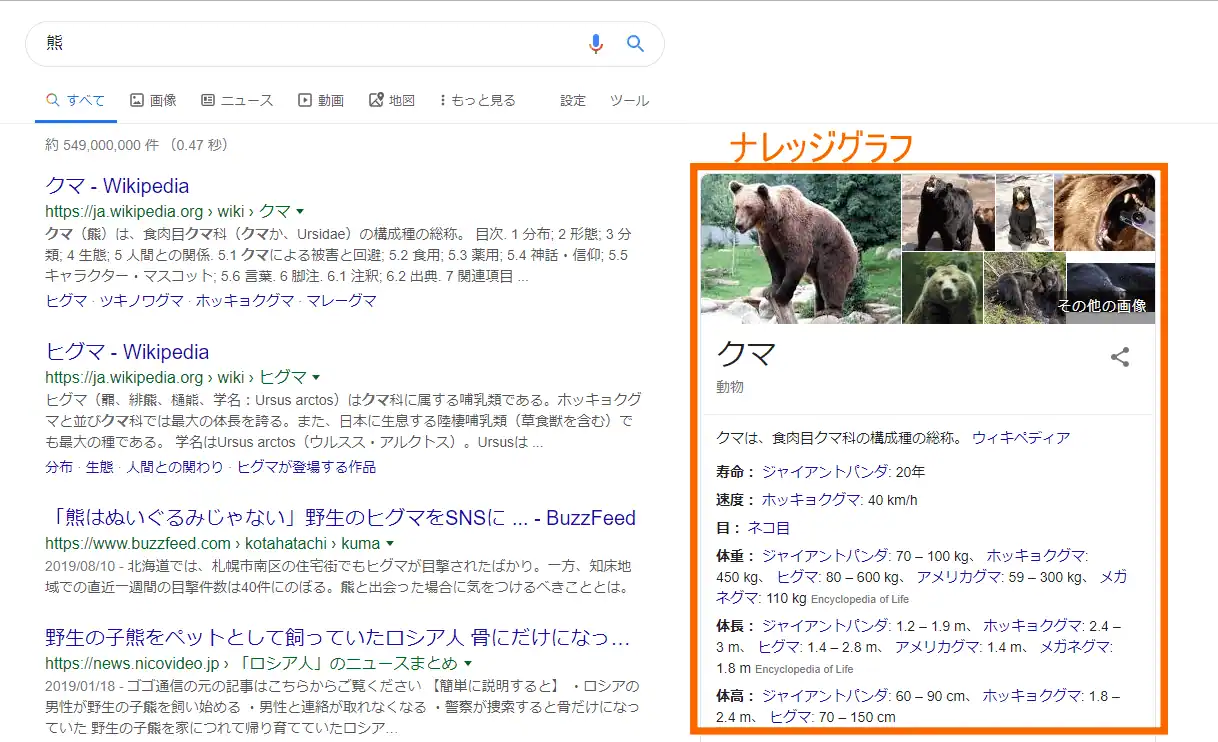Open the ツール search tools

629,100
